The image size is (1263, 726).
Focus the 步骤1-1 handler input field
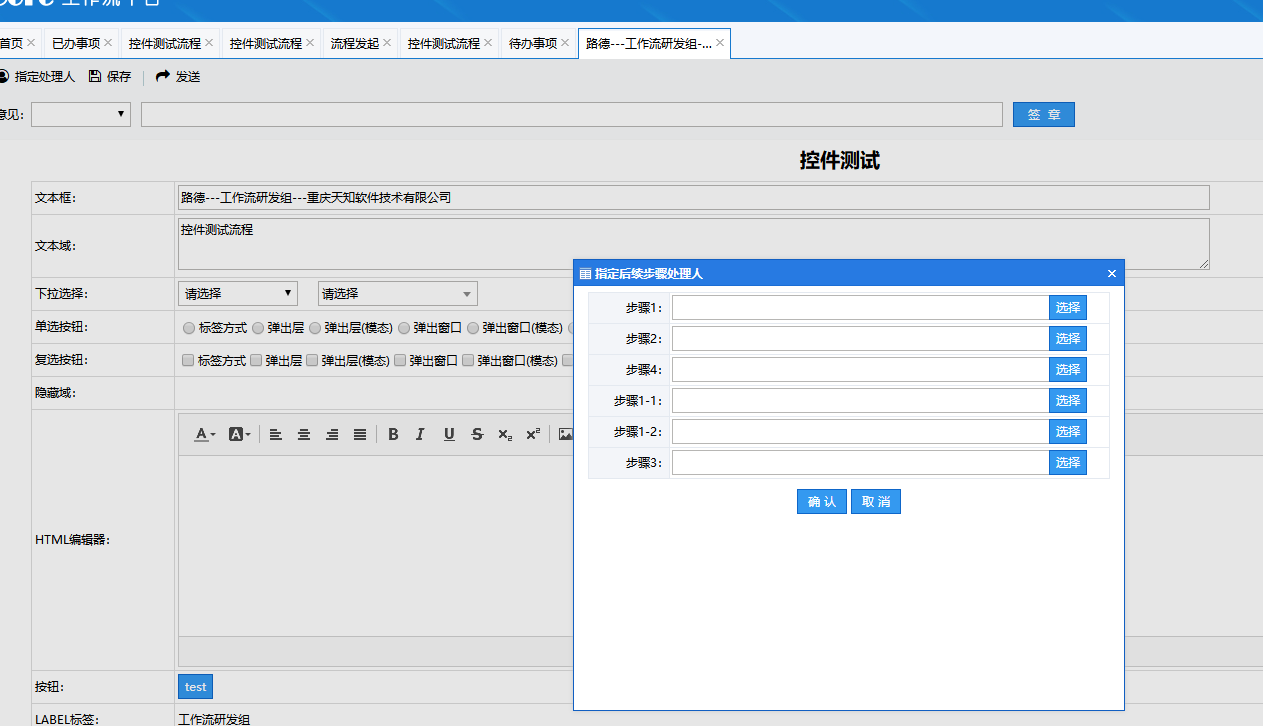[x=861, y=401]
